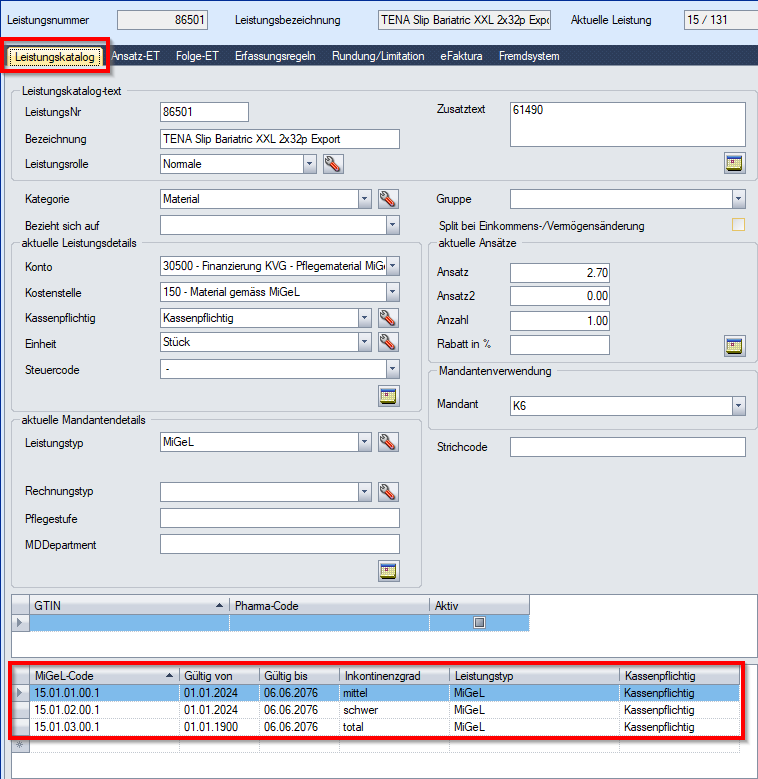Click the Anzahl field showing 1.00
The image size is (758, 779).
(x=560, y=320)
